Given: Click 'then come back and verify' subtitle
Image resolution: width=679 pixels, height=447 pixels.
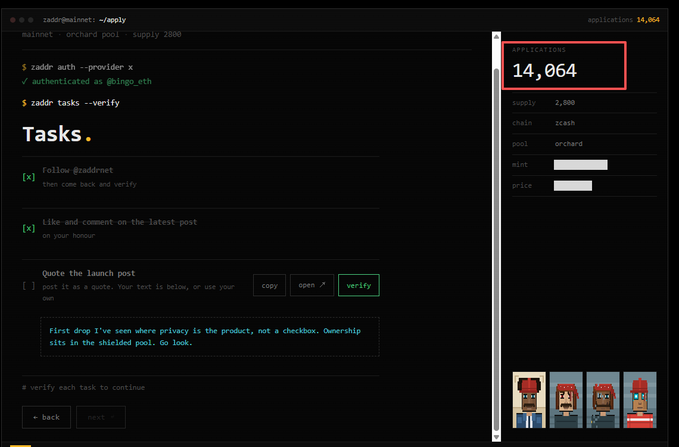Looking at the screenshot, I should 90,184.
